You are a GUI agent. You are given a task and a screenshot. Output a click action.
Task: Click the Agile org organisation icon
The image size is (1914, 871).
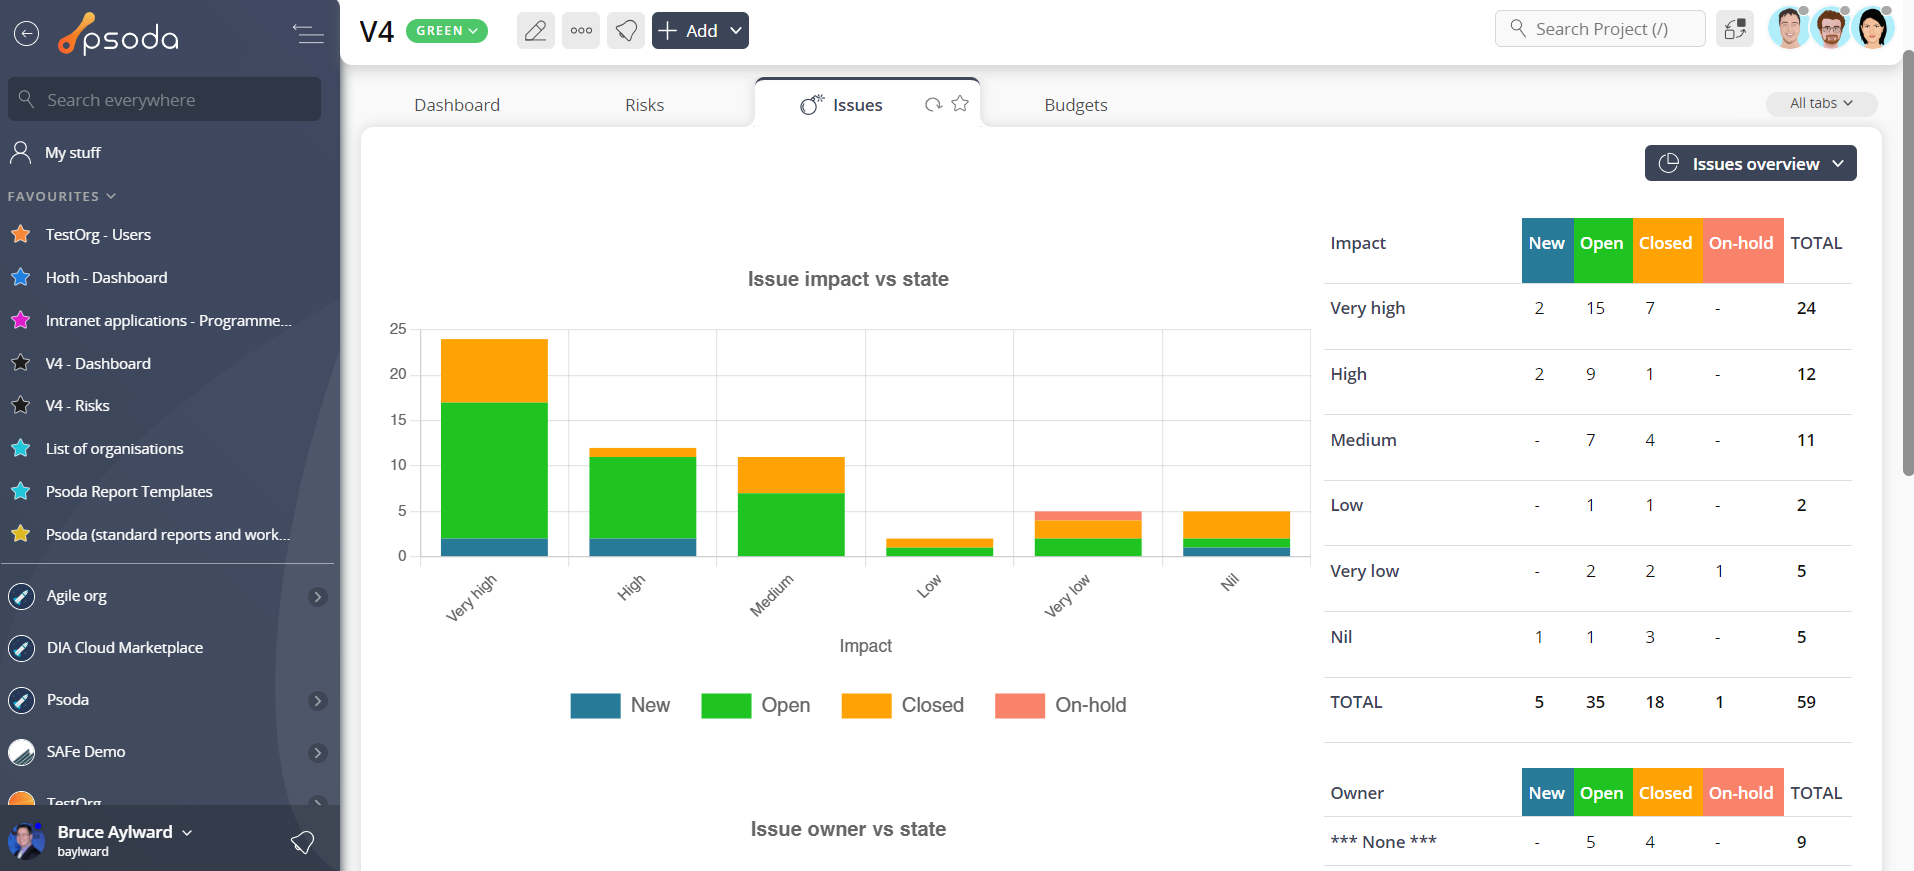(21, 596)
